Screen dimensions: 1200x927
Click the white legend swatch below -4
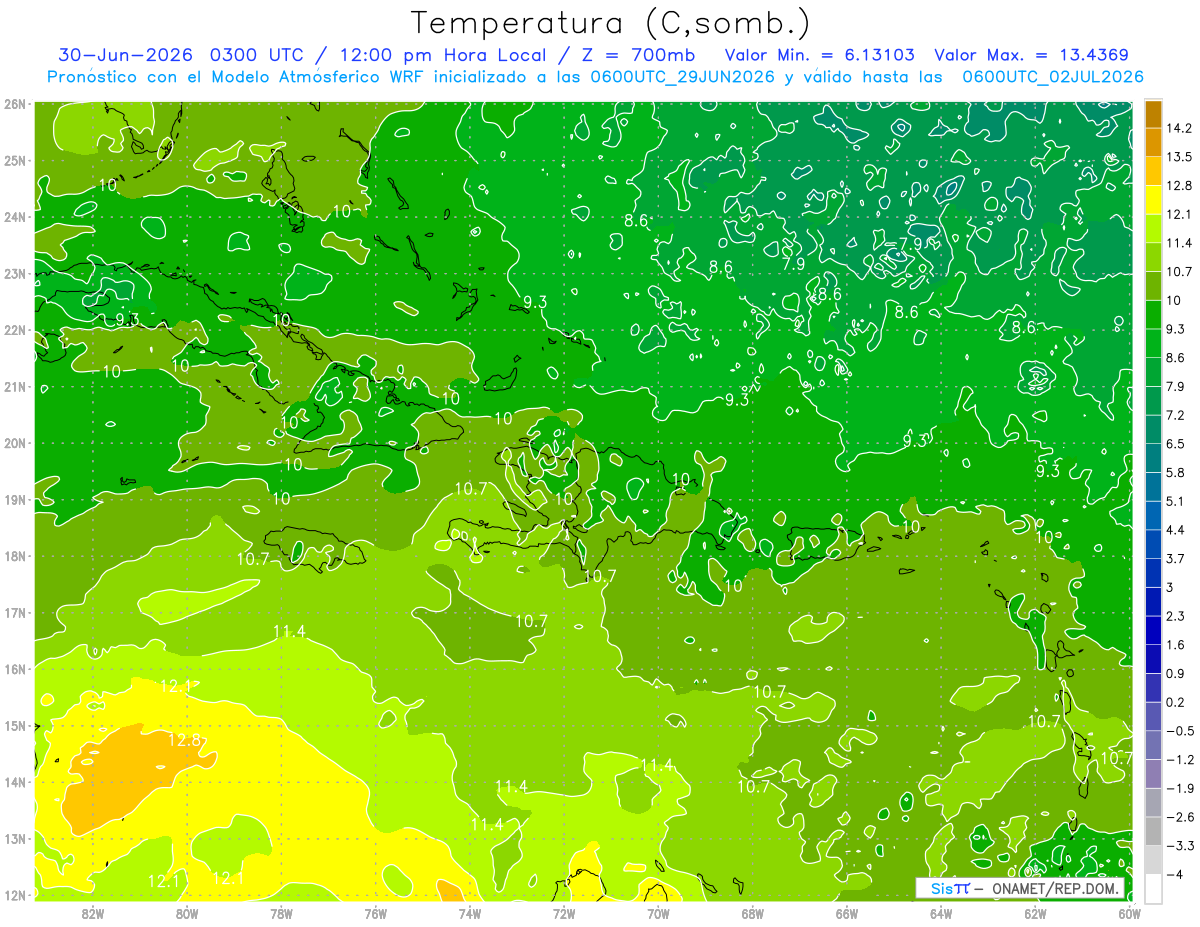click(x=1153, y=889)
